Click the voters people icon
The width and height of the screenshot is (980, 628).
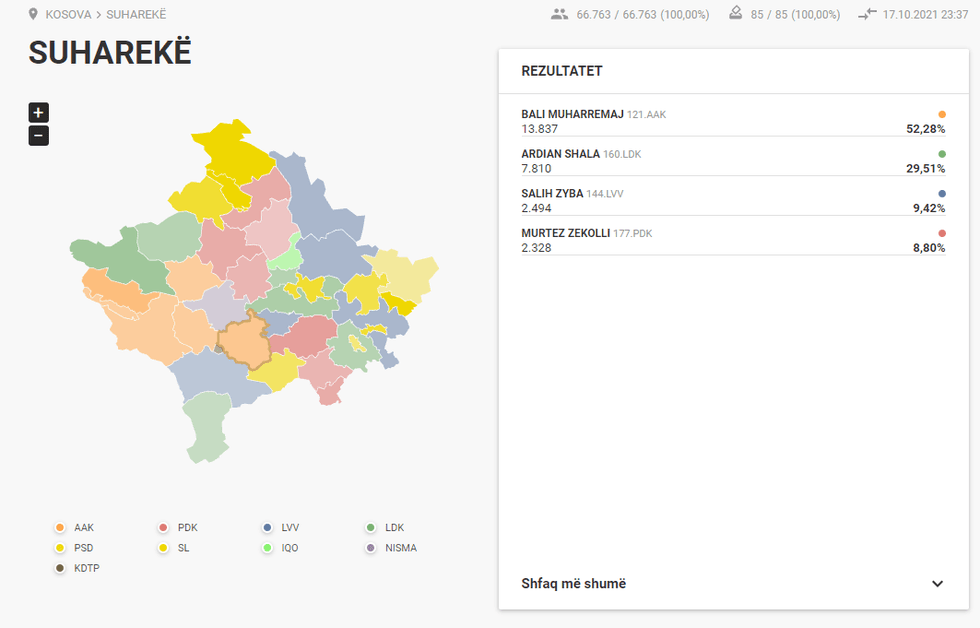coord(559,15)
